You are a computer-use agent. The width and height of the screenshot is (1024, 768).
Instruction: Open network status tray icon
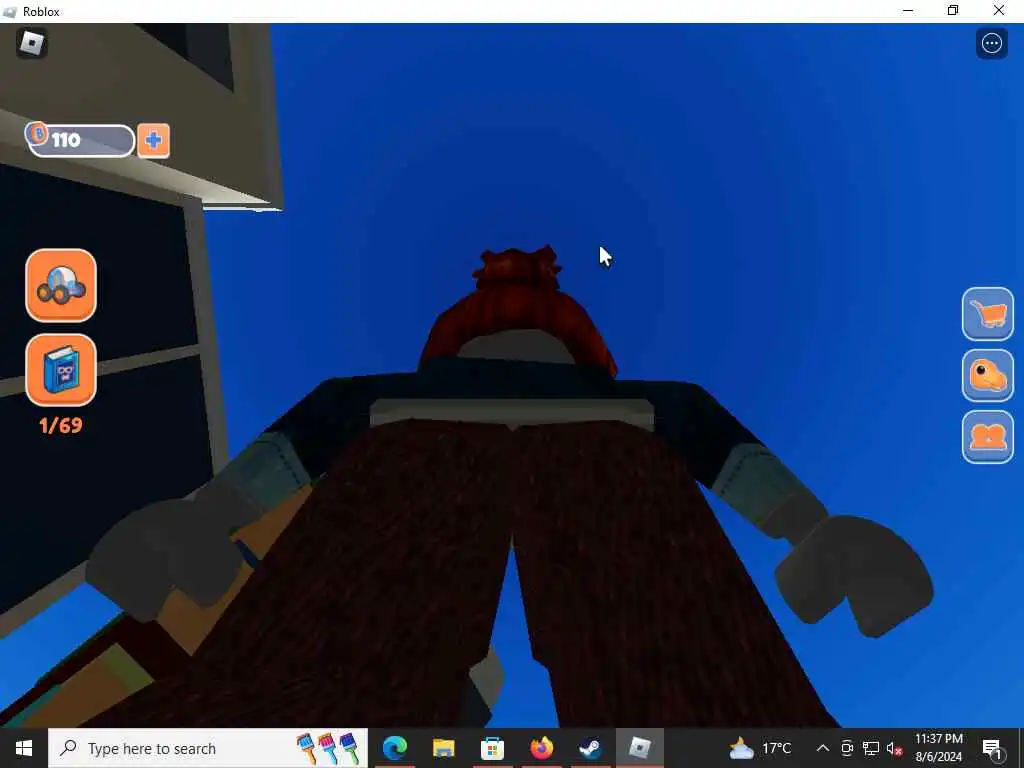[x=871, y=748]
